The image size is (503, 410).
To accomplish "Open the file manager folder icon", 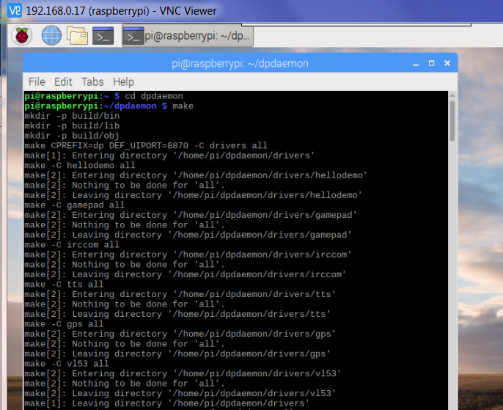I will pos(77,35).
